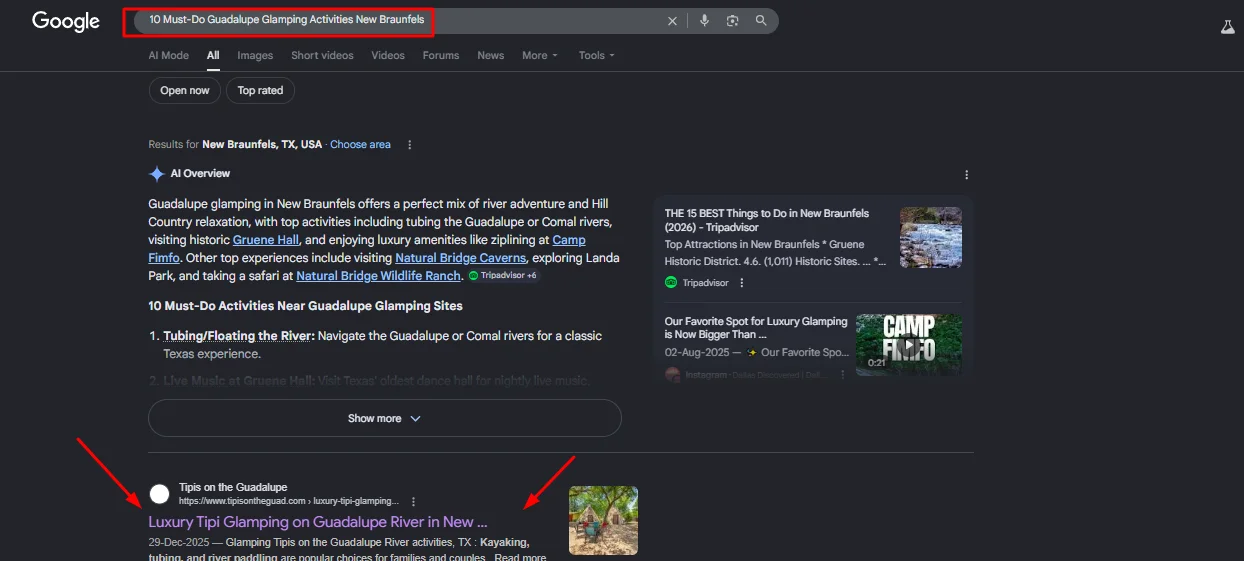This screenshot has height=561, width=1244.
Task: Click the magnifying glass search icon
Action: pos(761,21)
